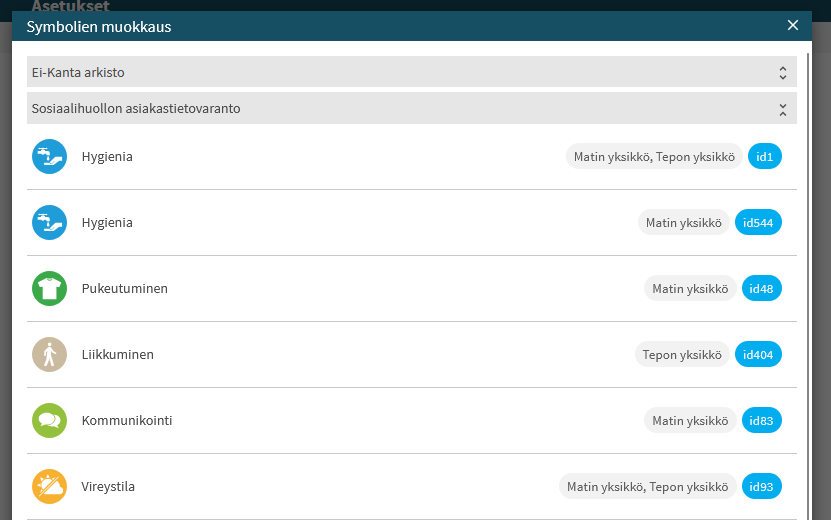Select the Kommunikointi speech bubbles icon
This screenshot has width=831, height=520.
point(49,420)
